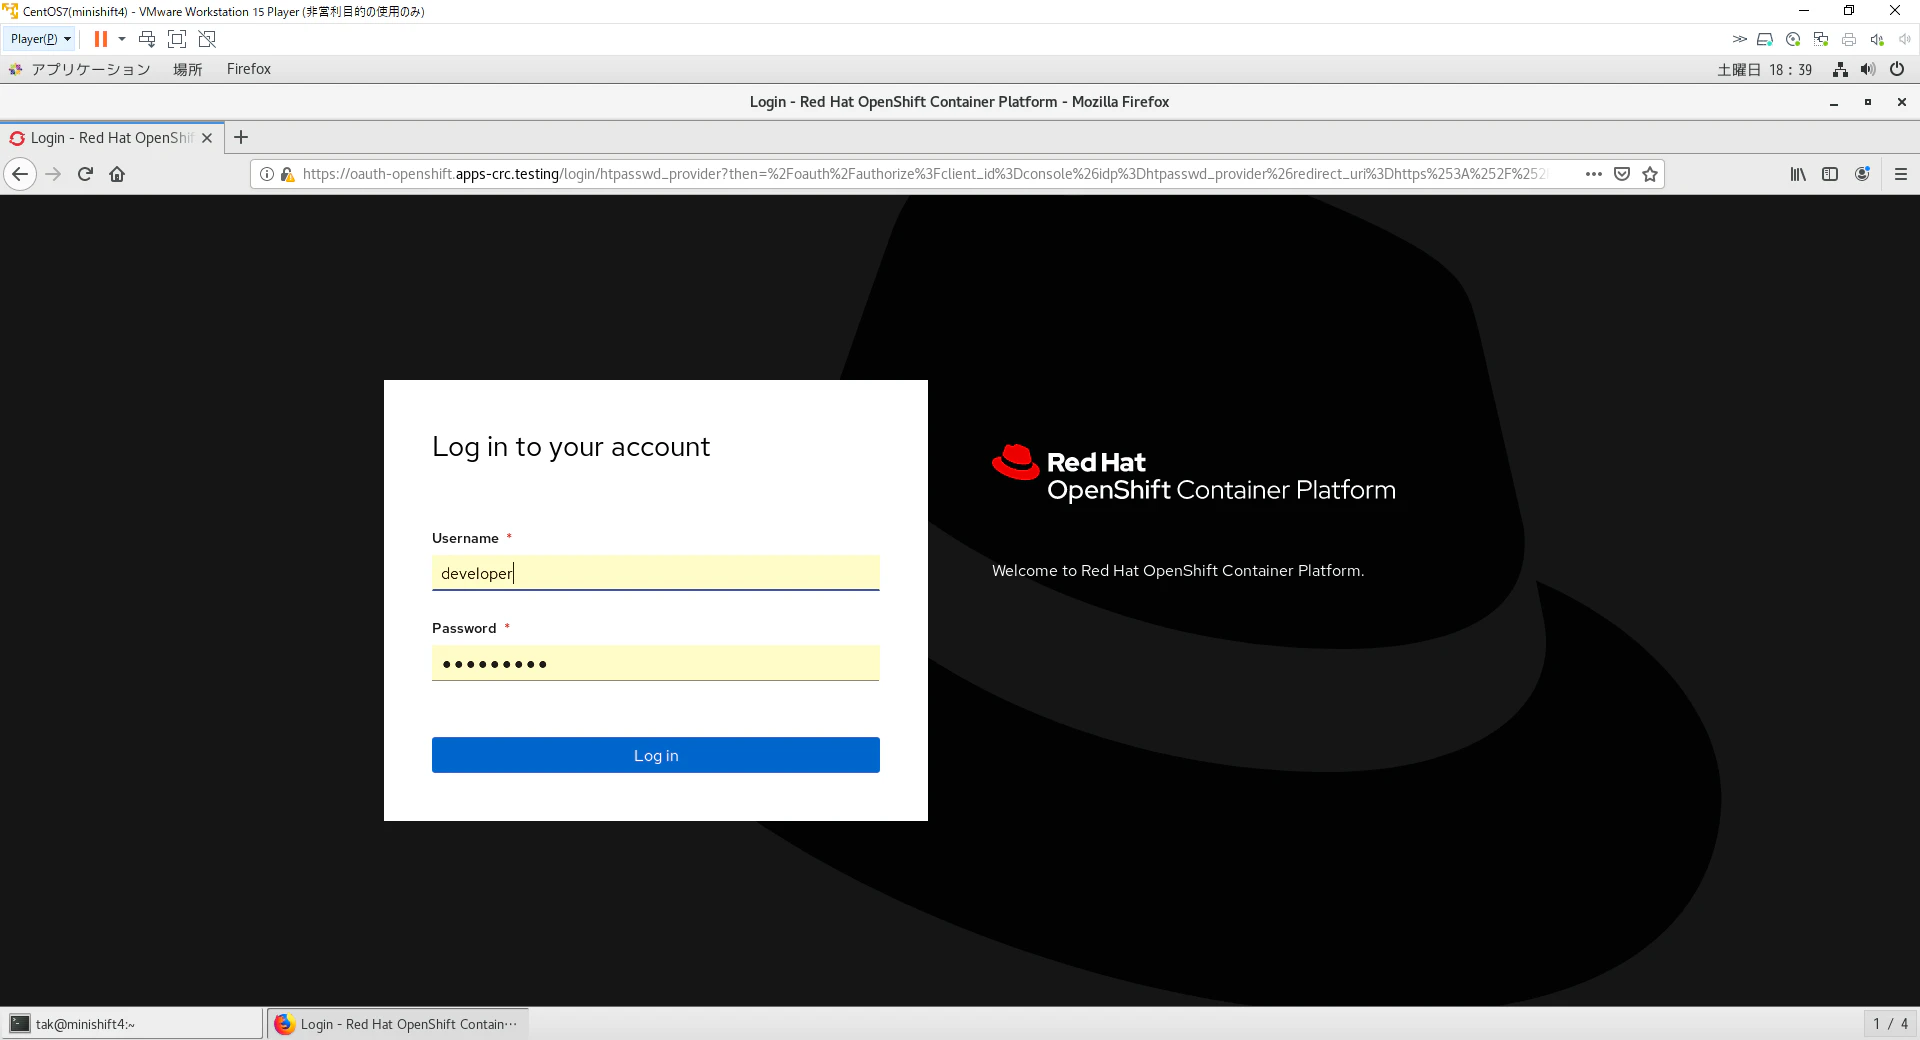Screen dimensions: 1920x1040
Task: Select Firefox Login window in taskbar
Action: pos(398,1024)
